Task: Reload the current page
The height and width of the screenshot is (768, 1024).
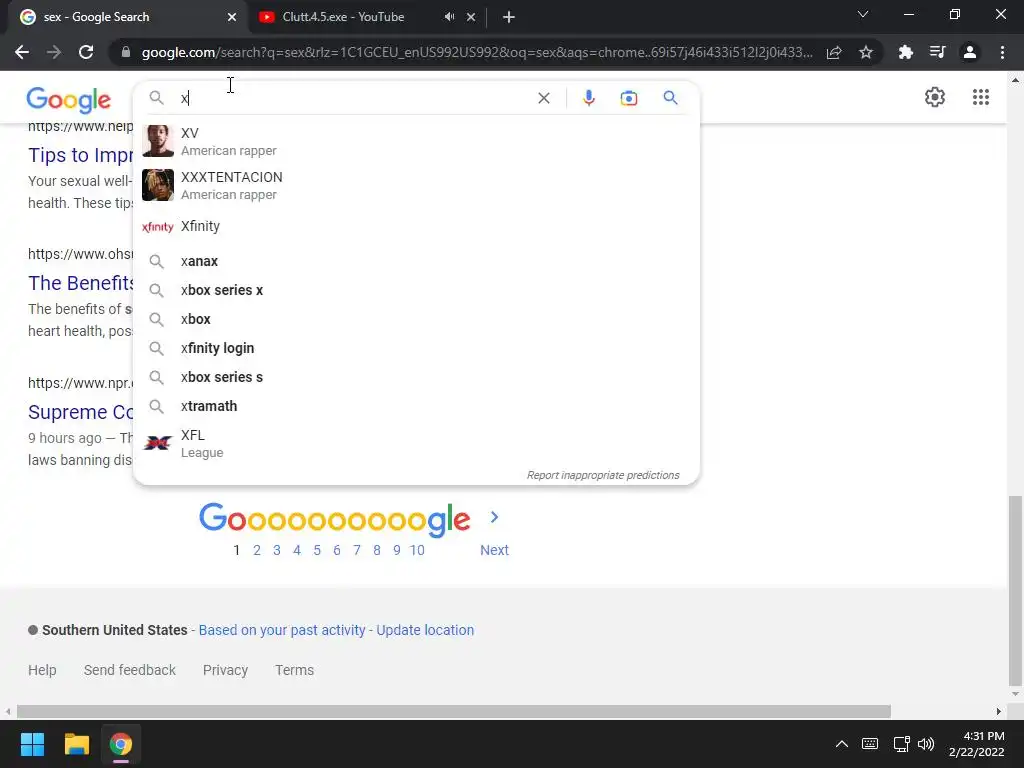Action: pyautogui.click(x=86, y=52)
